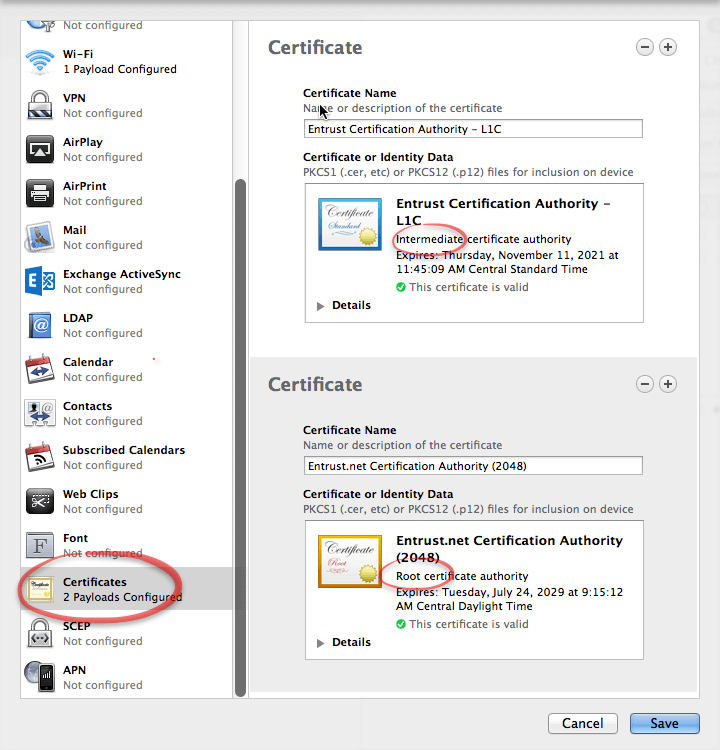Click 'Exchange ActiveSync' label in sidebar
The width and height of the screenshot is (720, 750).
coord(122,274)
